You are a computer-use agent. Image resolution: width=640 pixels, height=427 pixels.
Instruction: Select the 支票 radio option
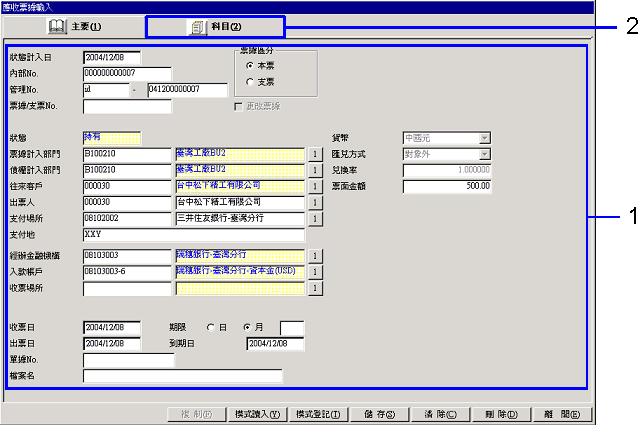pyautogui.click(x=247, y=81)
